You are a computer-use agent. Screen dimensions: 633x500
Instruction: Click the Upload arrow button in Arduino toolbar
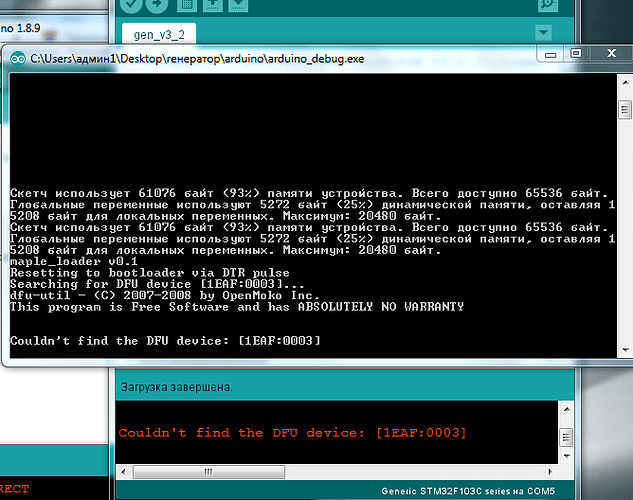click(x=157, y=5)
